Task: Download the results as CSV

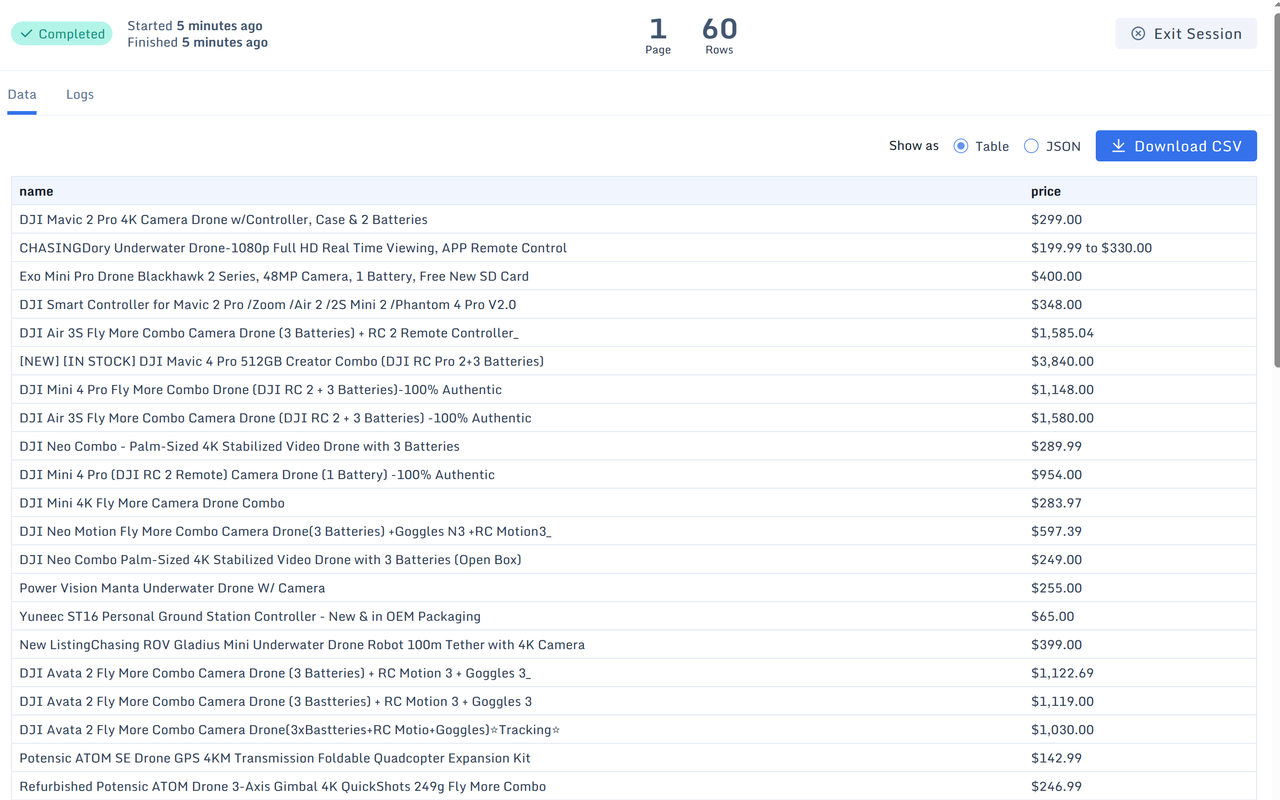Action: point(1176,146)
